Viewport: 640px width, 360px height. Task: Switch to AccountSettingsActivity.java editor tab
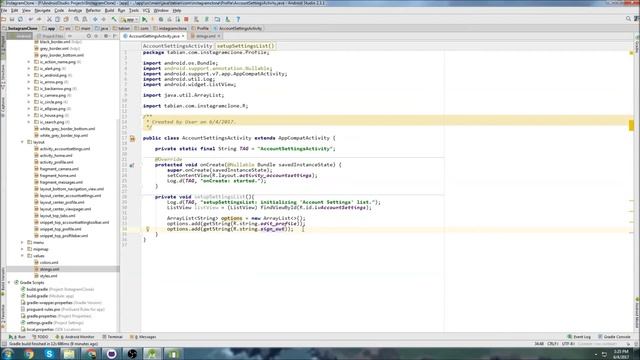pyautogui.click(x=154, y=36)
